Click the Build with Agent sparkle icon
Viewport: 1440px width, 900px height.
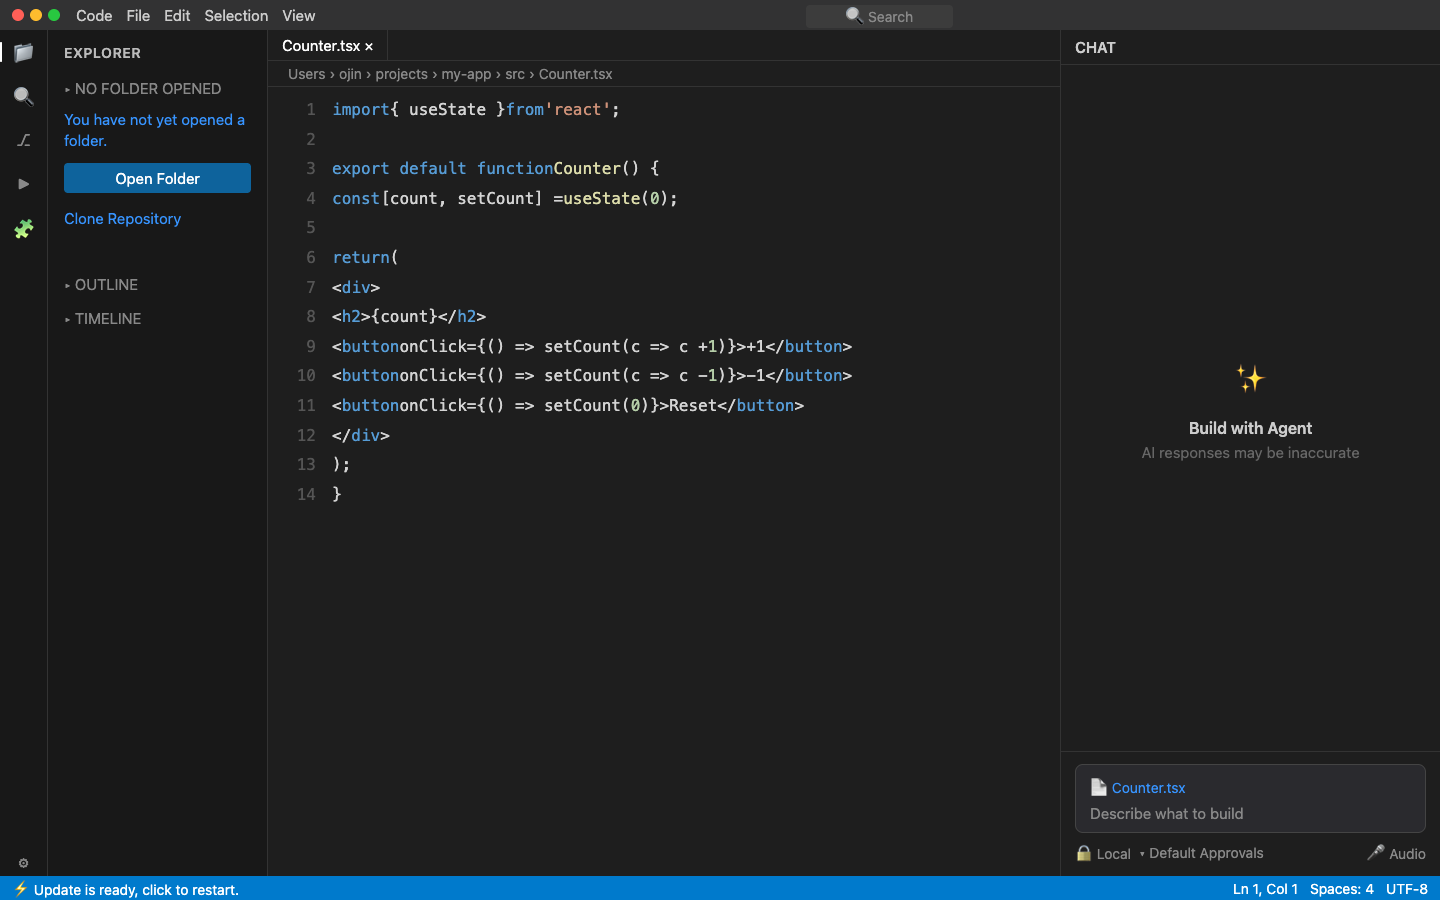[x=1250, y=379]
